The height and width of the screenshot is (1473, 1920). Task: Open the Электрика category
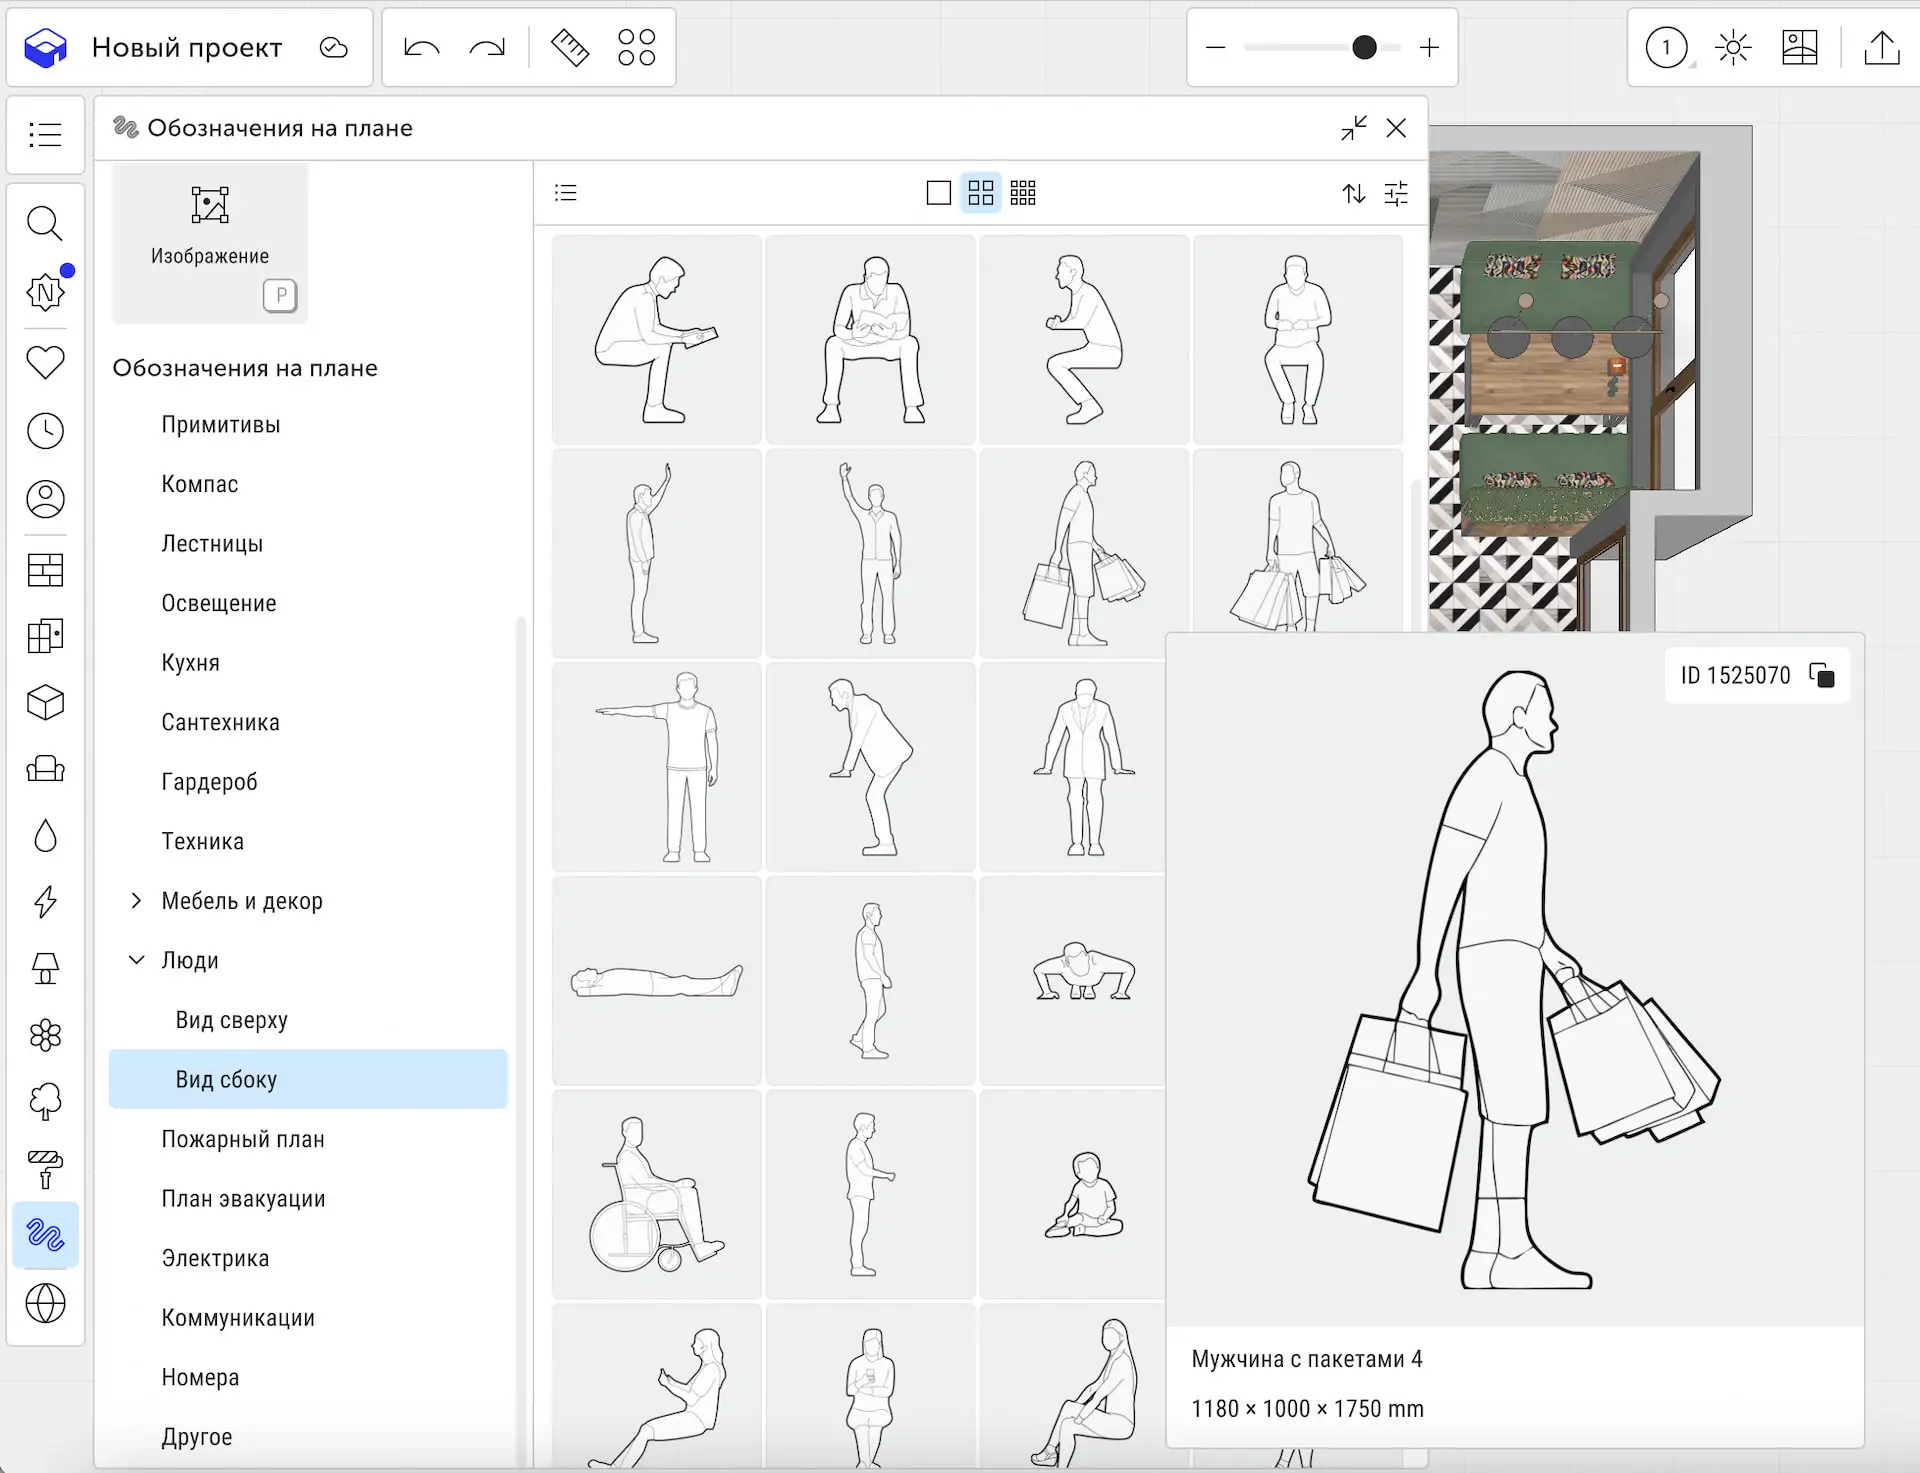pyautogui.click(x=215, y=1258)
